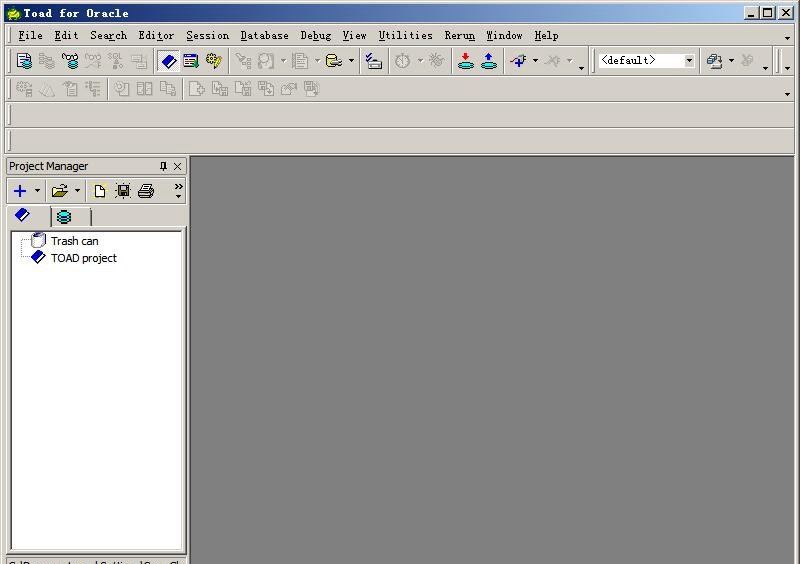Click the grayed stopwatch toolbar icon

403,61
